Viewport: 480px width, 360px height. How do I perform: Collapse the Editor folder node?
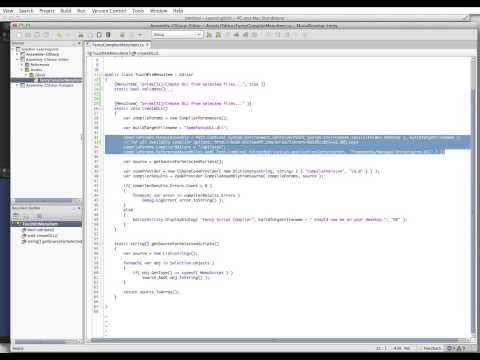pyautogui.click(x=27, y=75)
